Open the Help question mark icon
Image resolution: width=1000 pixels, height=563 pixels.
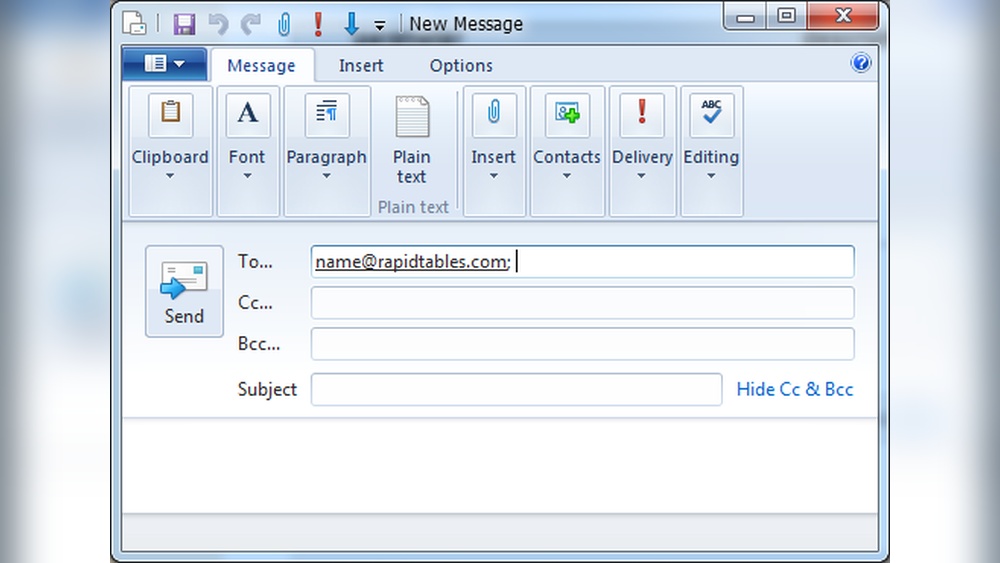(861, 63)
